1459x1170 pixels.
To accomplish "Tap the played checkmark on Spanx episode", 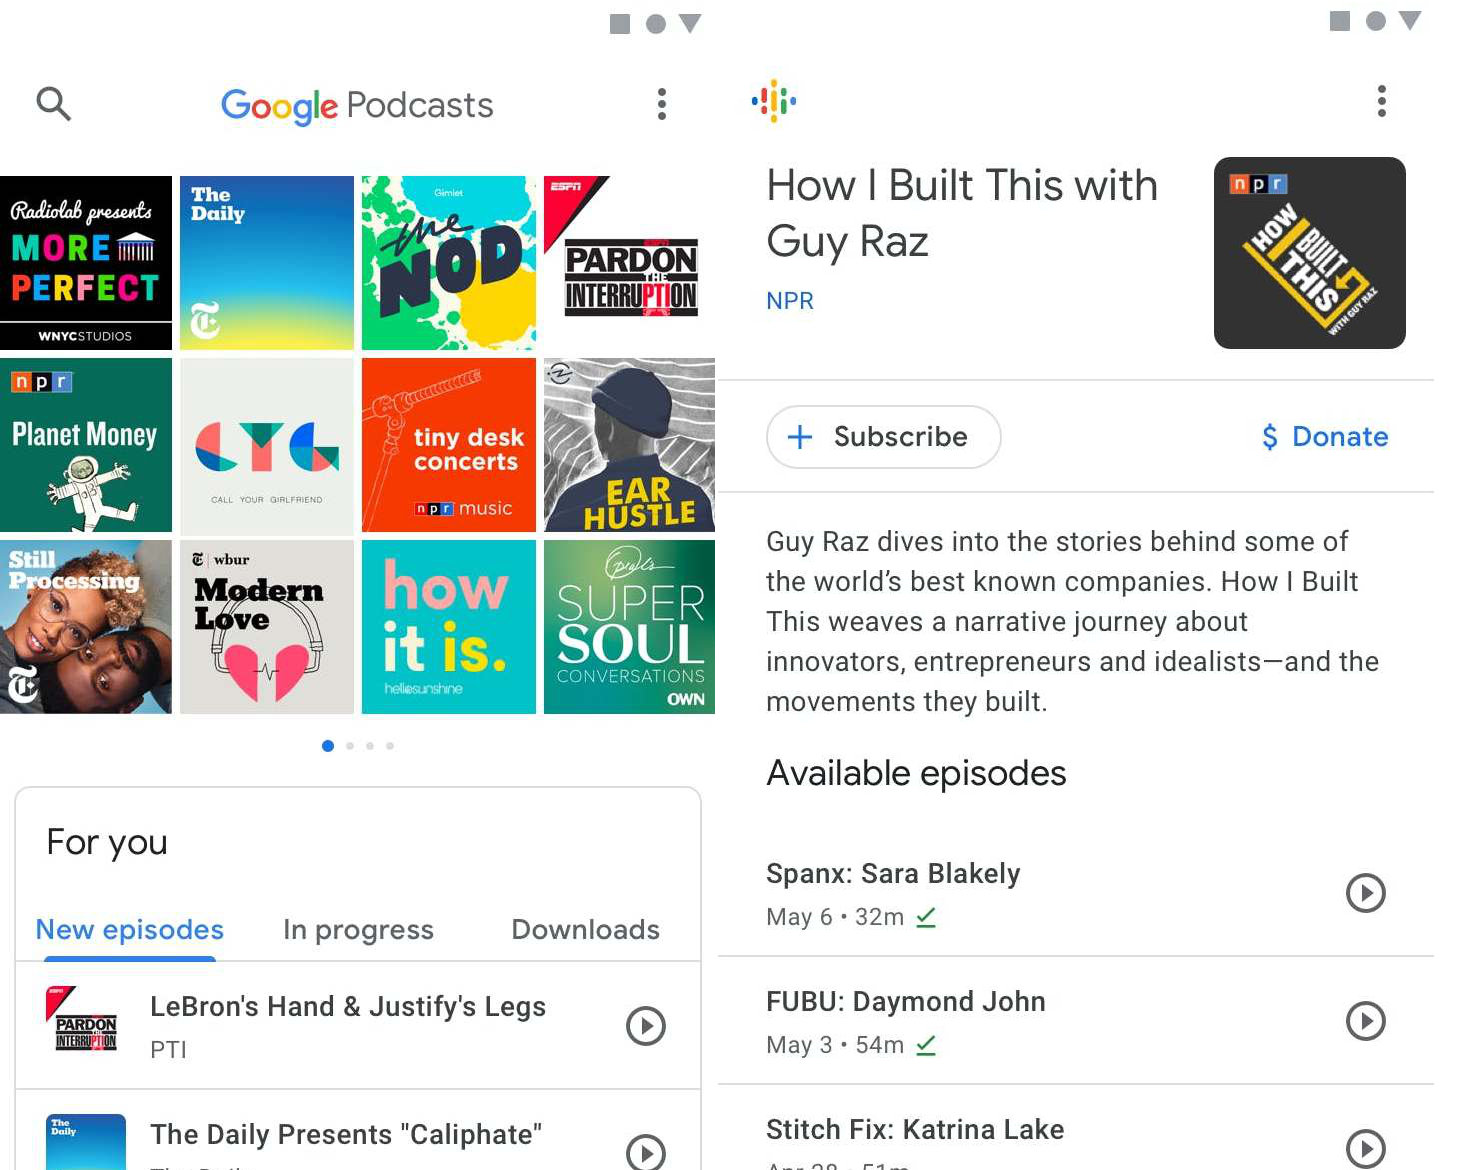I will (x=926, y=917).
